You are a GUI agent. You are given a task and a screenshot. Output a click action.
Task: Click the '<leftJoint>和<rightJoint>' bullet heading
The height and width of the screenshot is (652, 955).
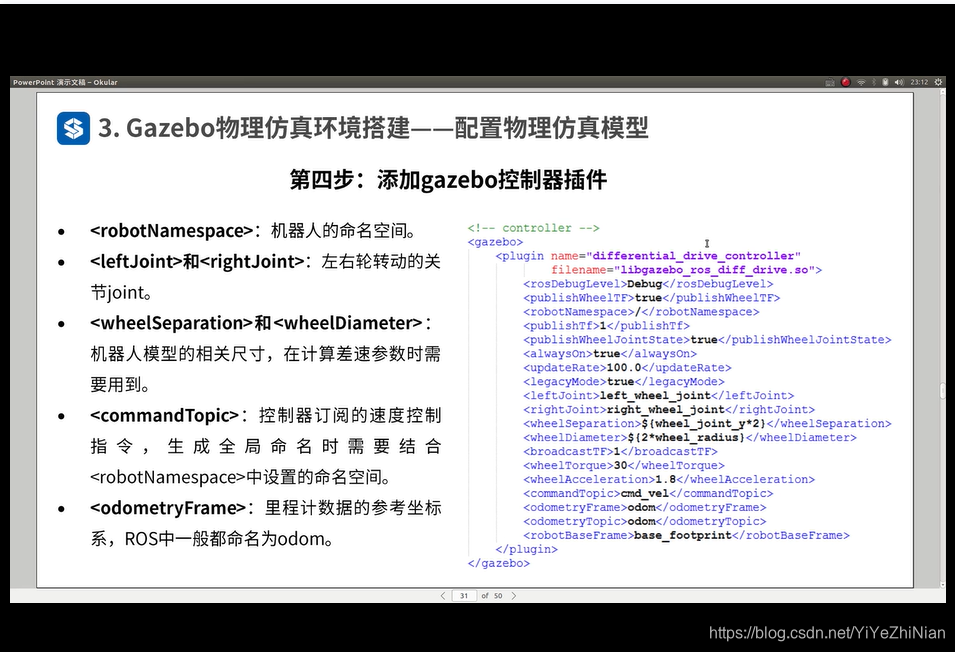click(x=197, y=262)
